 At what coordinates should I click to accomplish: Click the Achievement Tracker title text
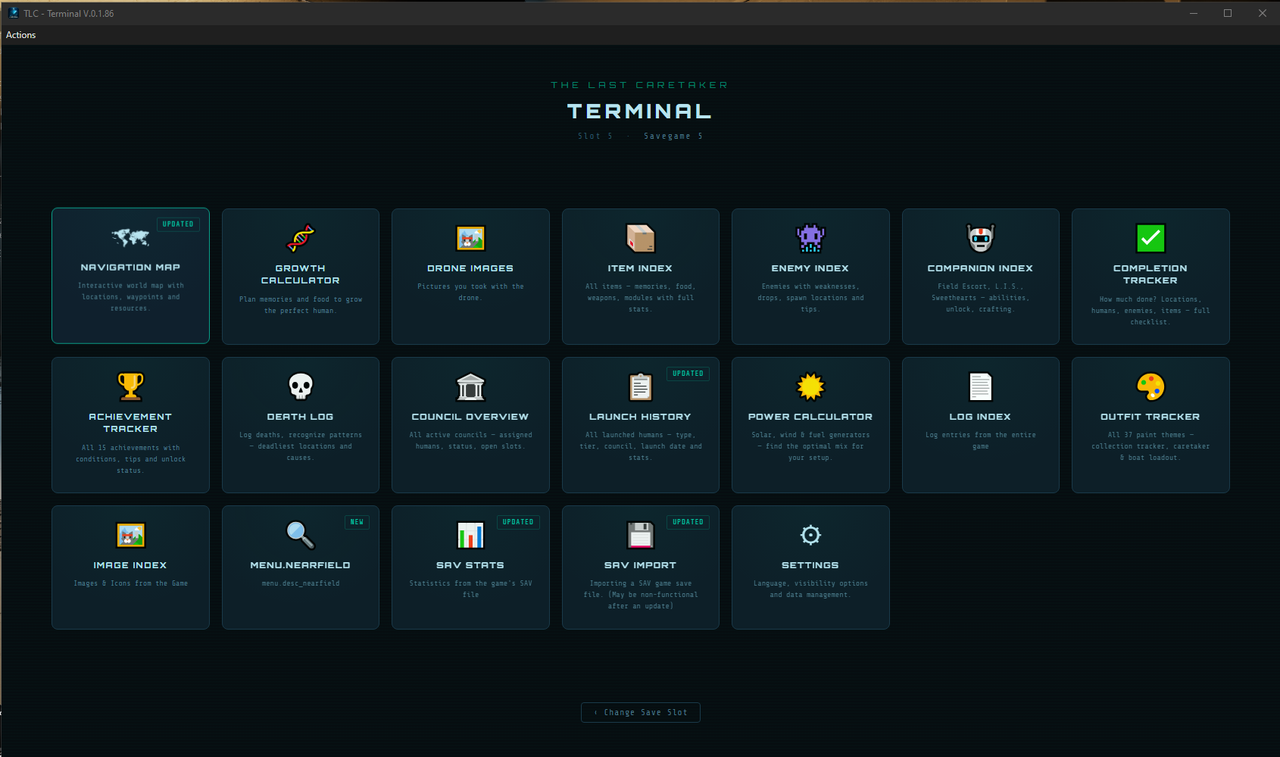130,423
